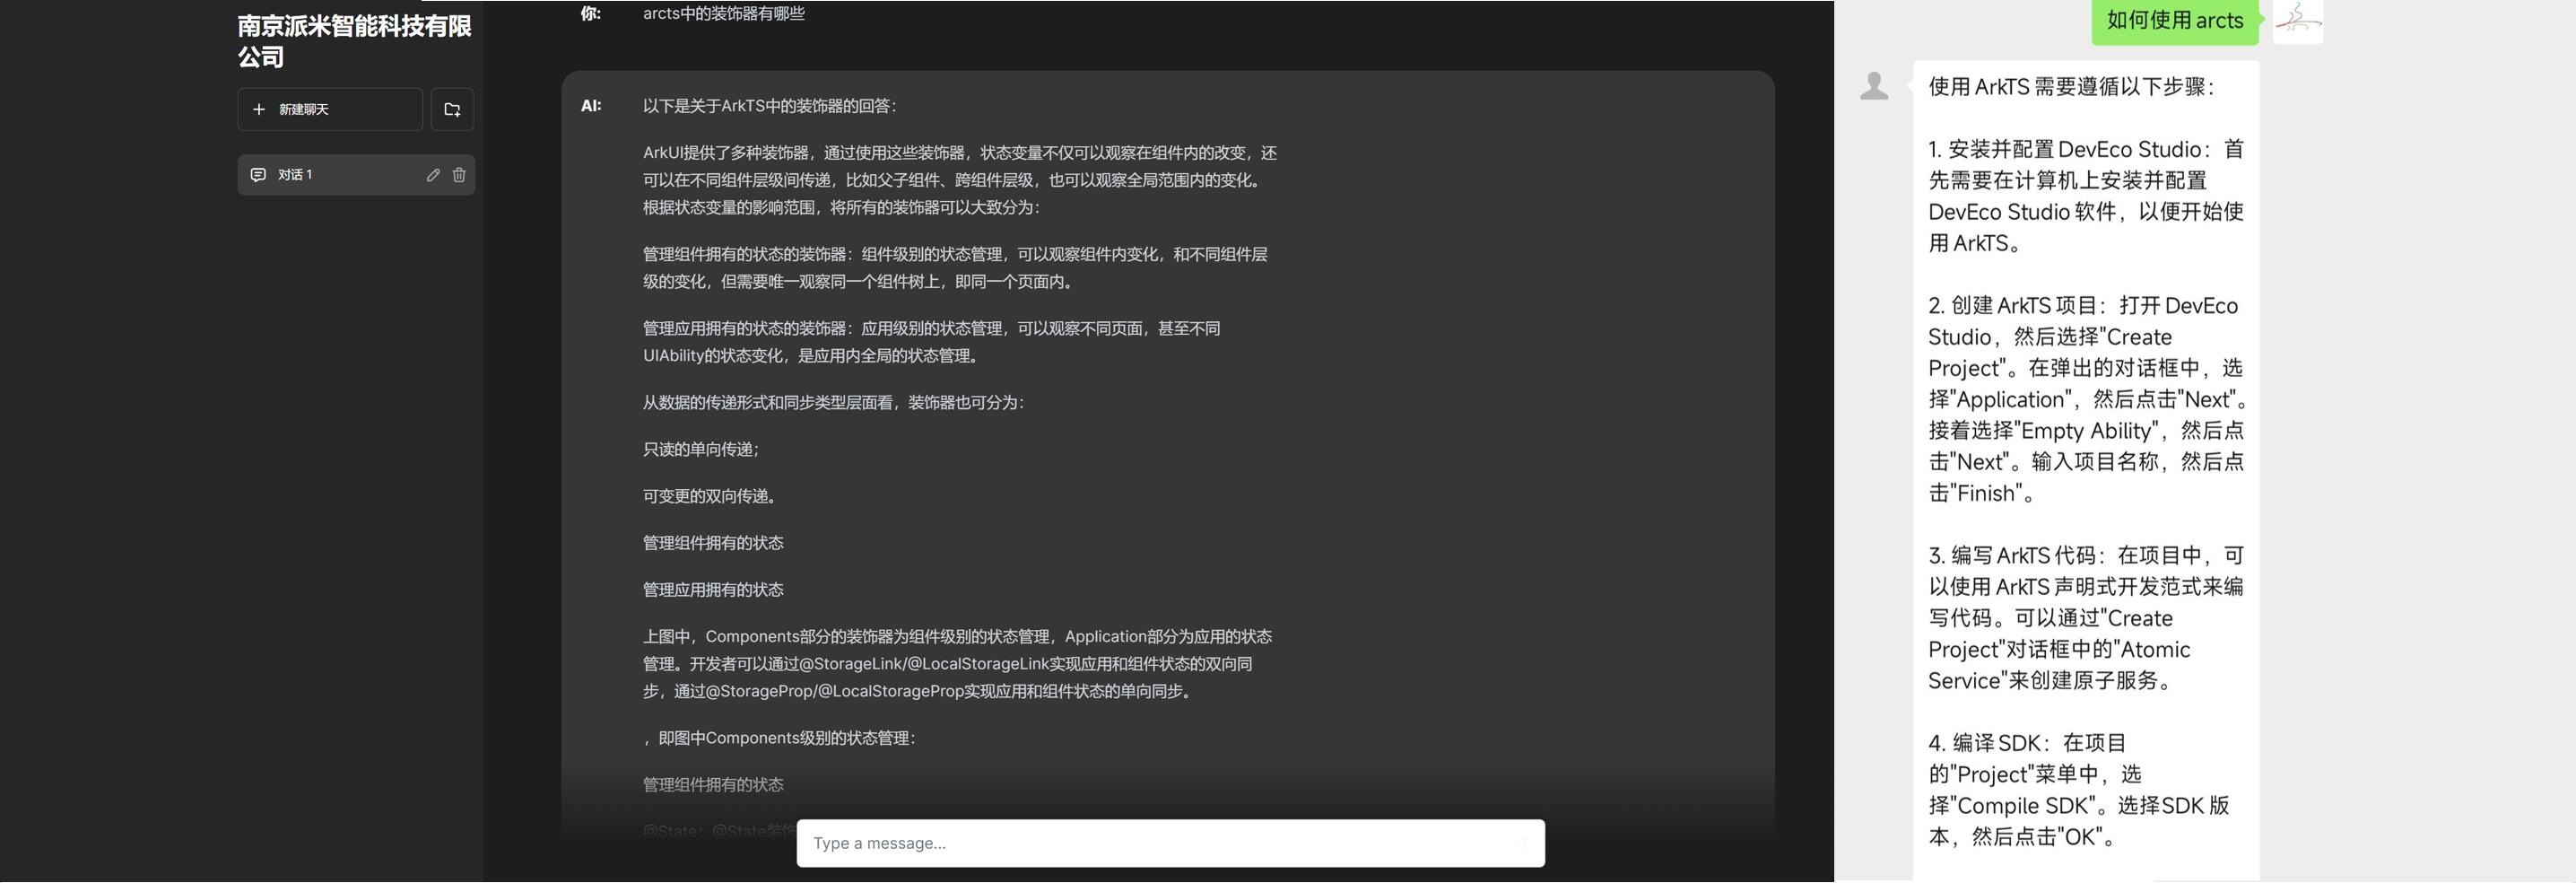Click the gray bot avatar in right chat

pos(1874,86)
